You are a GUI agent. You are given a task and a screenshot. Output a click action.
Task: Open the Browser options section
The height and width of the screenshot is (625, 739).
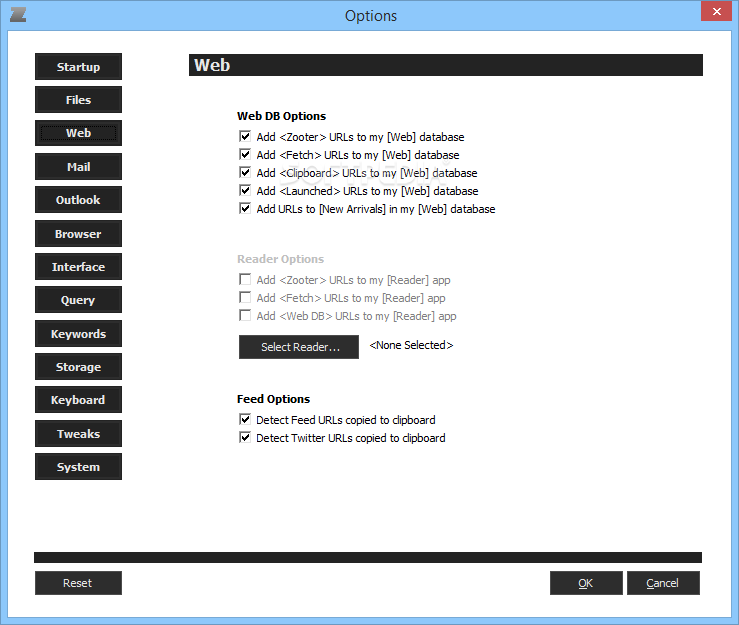click(78, 234)
